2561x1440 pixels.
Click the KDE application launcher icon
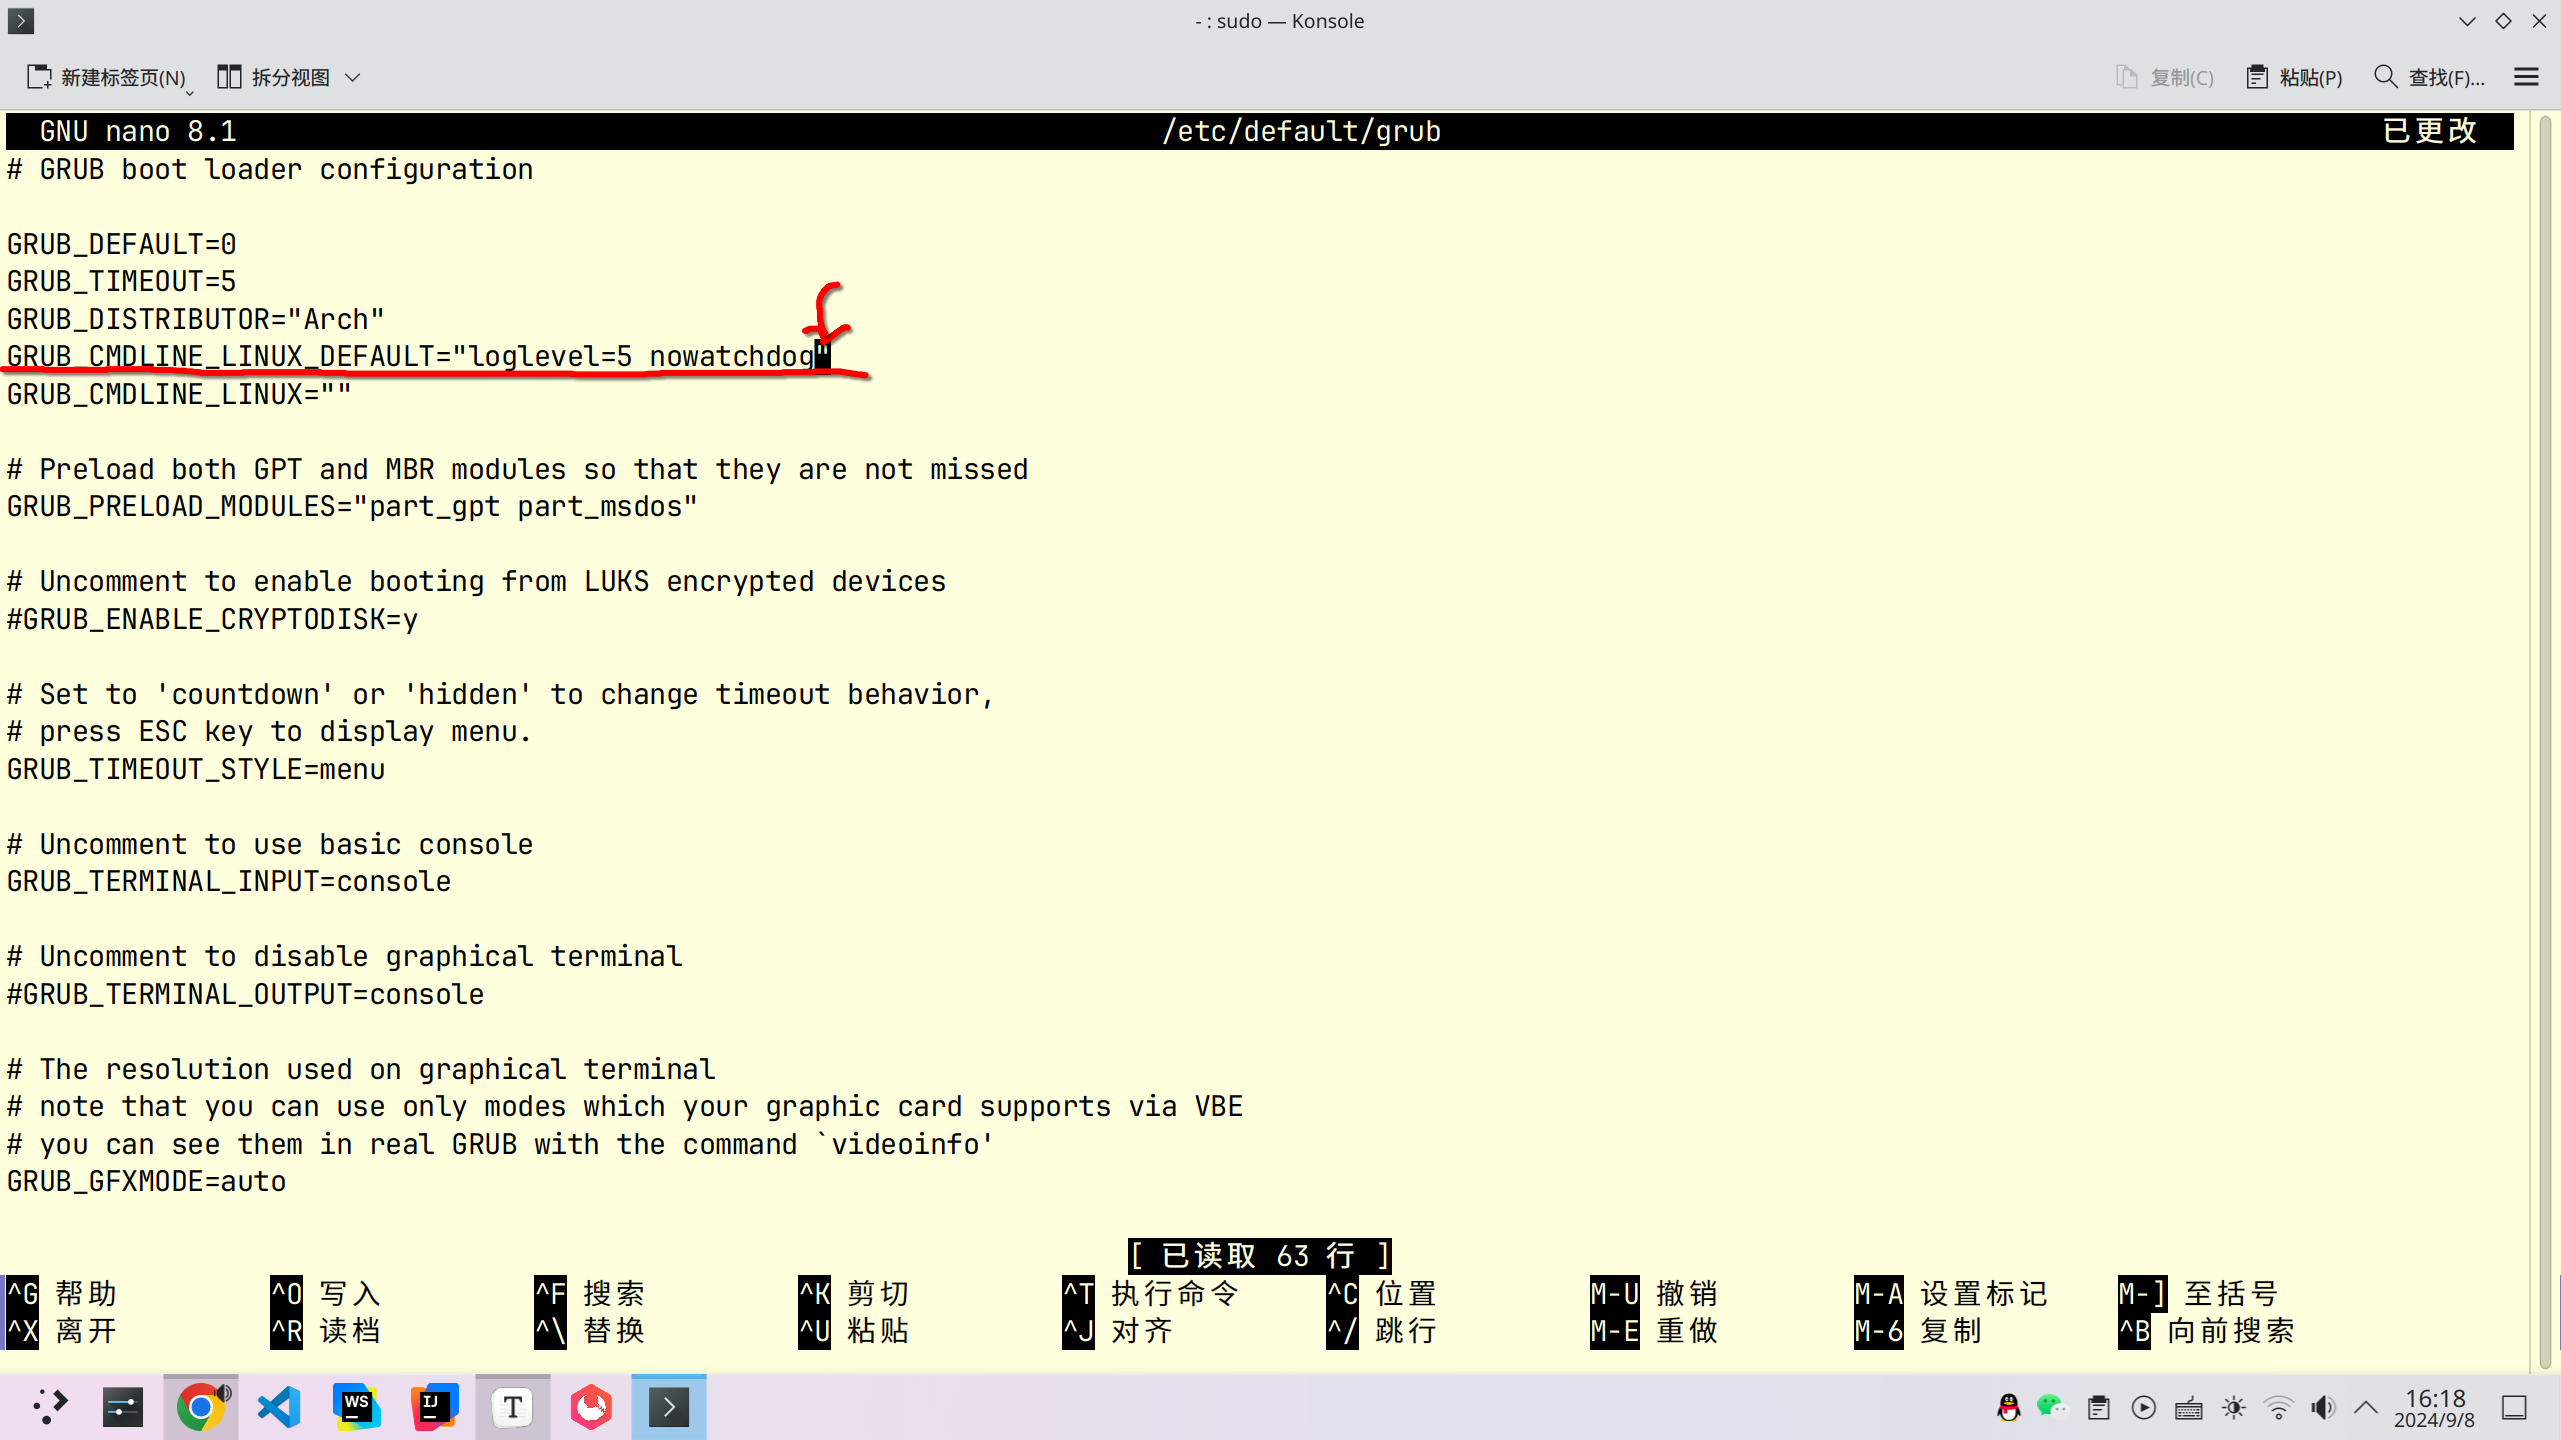(x=49, y=1407)
